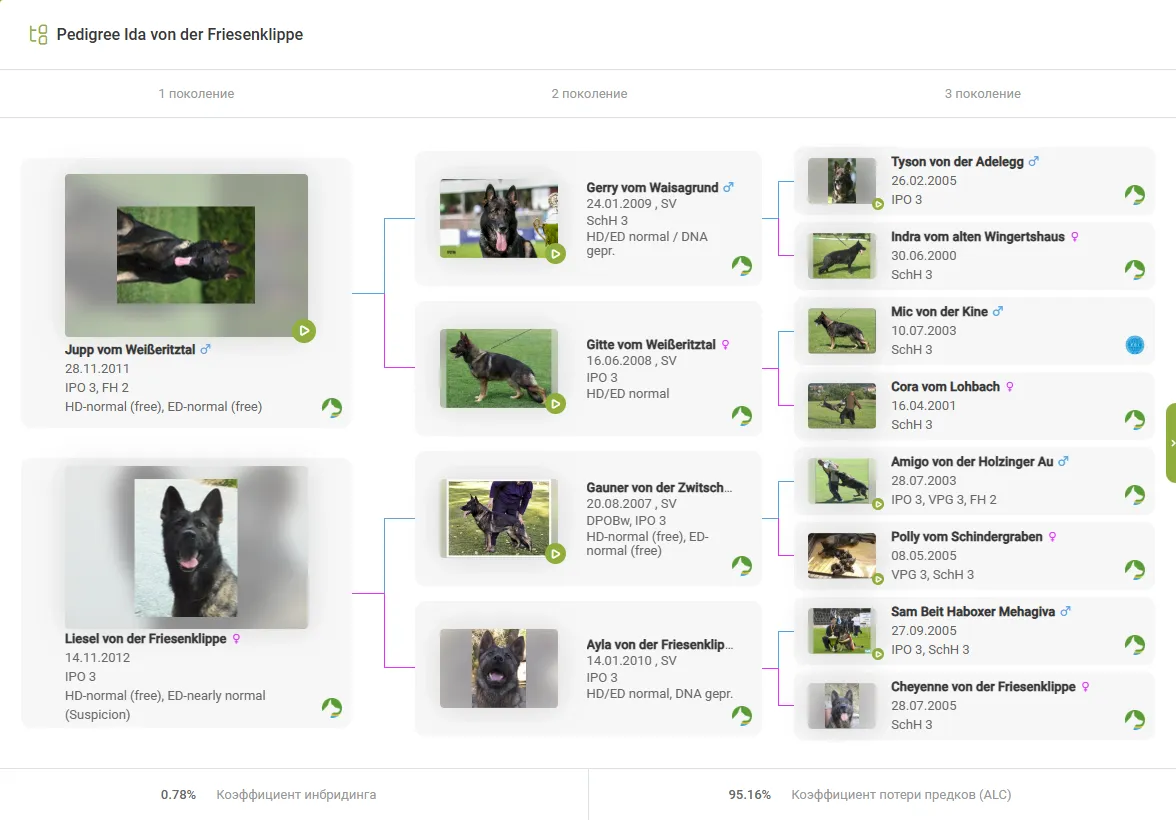Image resolution: width=1176 pixels, height=820 pixels.
Task: Click the pedigree tree icon beside the title
Action: (38, 35)
